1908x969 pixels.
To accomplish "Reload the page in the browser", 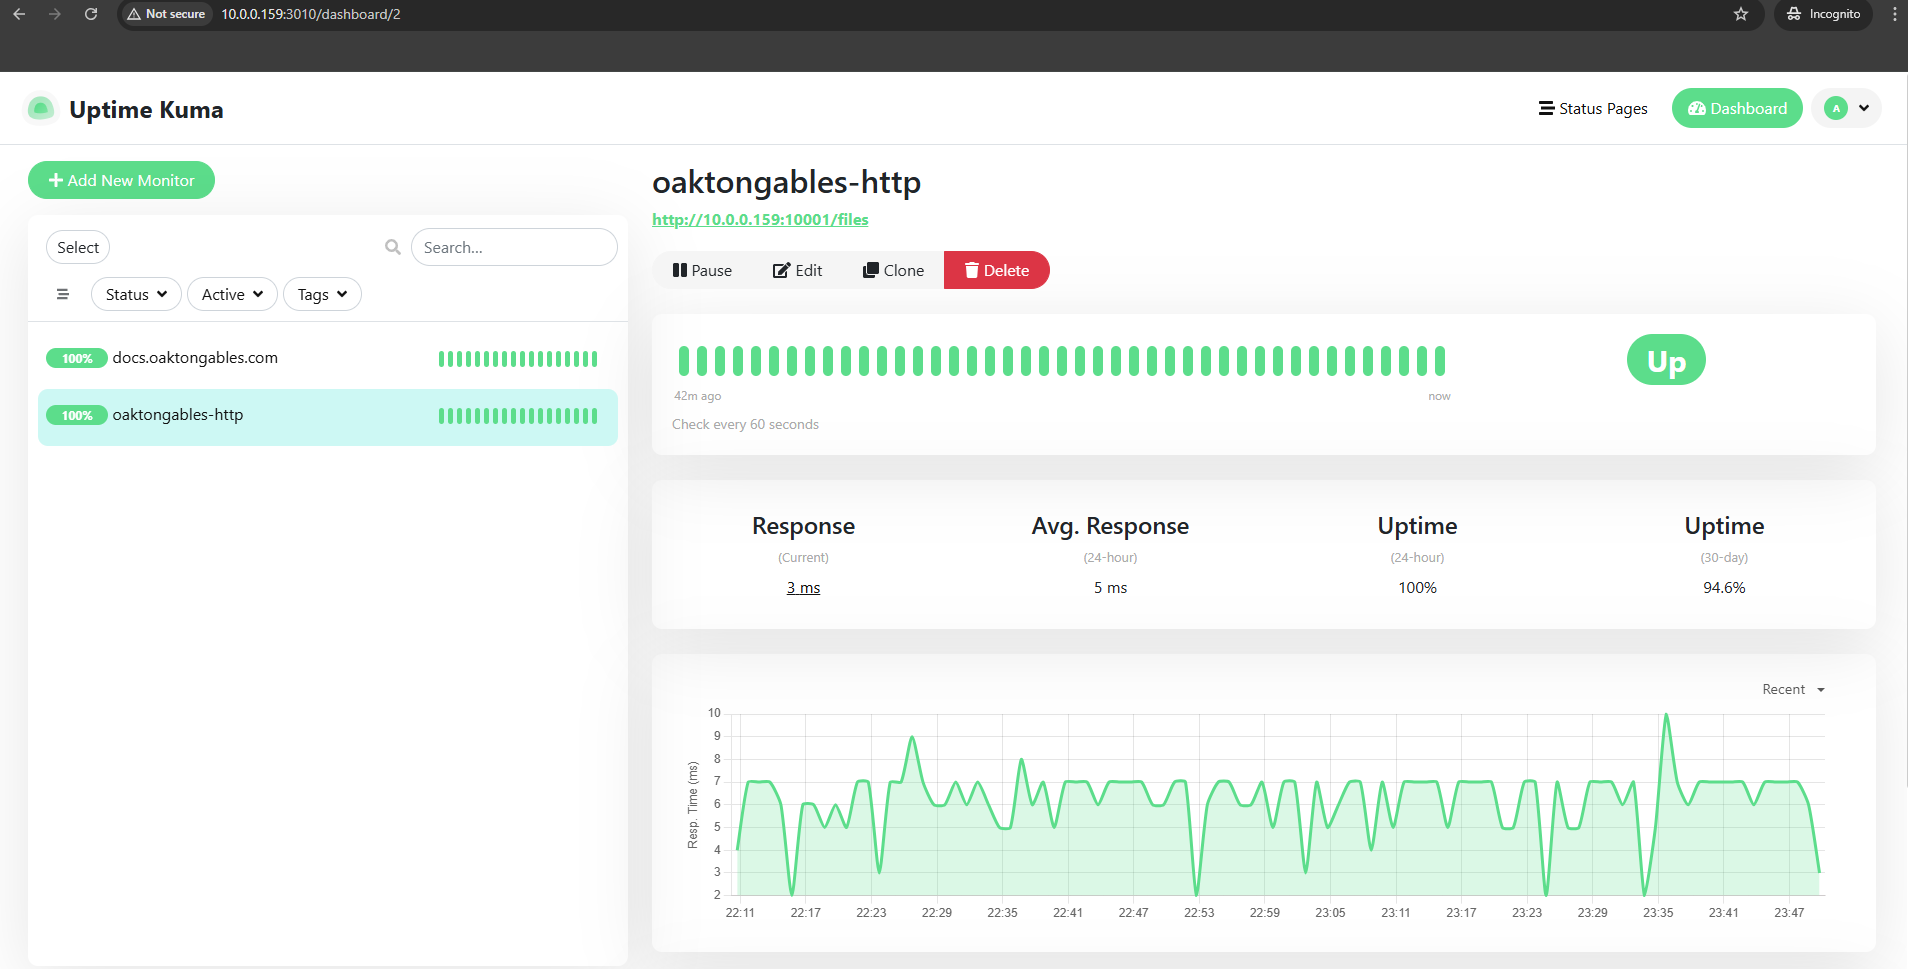I will point(91,14).
